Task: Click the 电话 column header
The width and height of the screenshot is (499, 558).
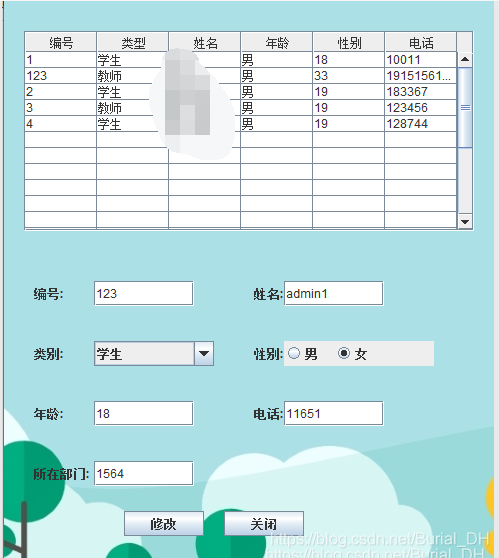Action: click(421, 43)
